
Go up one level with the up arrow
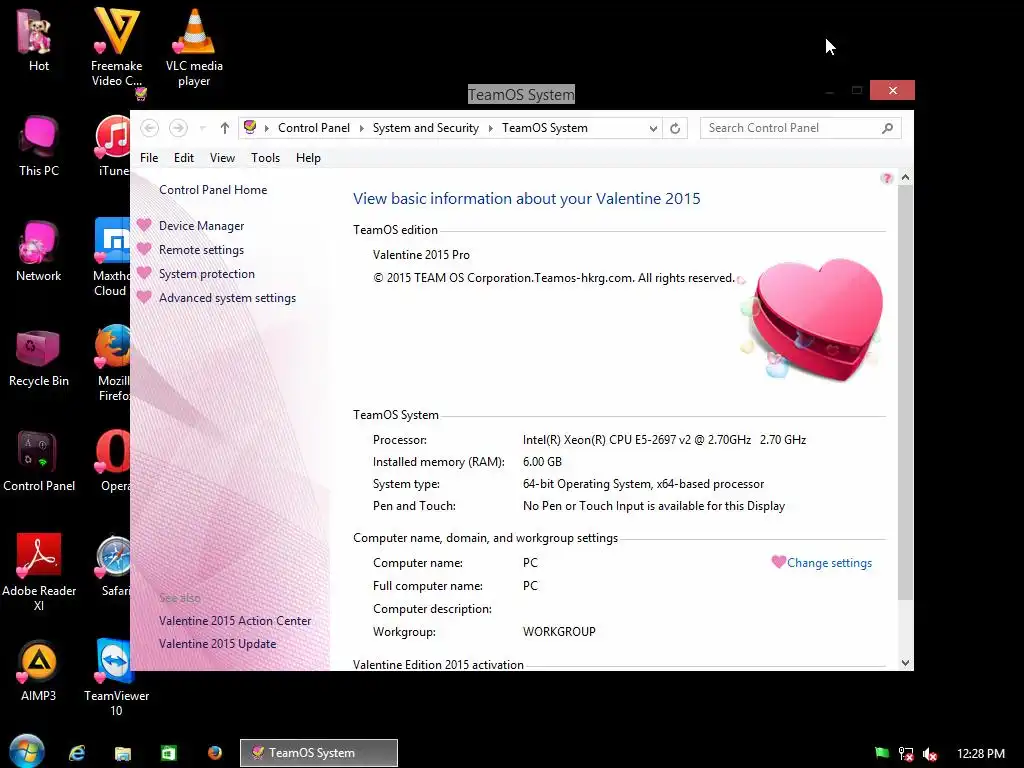point(225,128)
